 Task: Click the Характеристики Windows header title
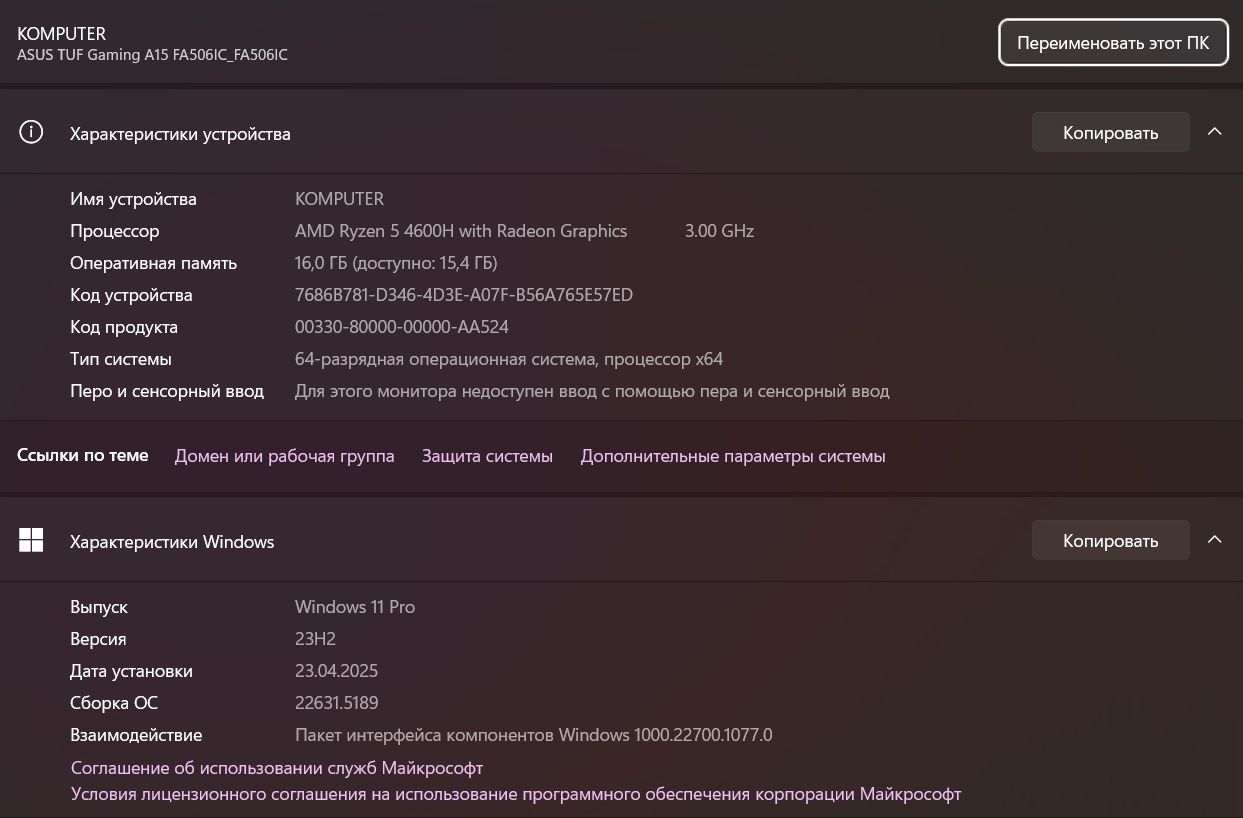coord(172,542)
